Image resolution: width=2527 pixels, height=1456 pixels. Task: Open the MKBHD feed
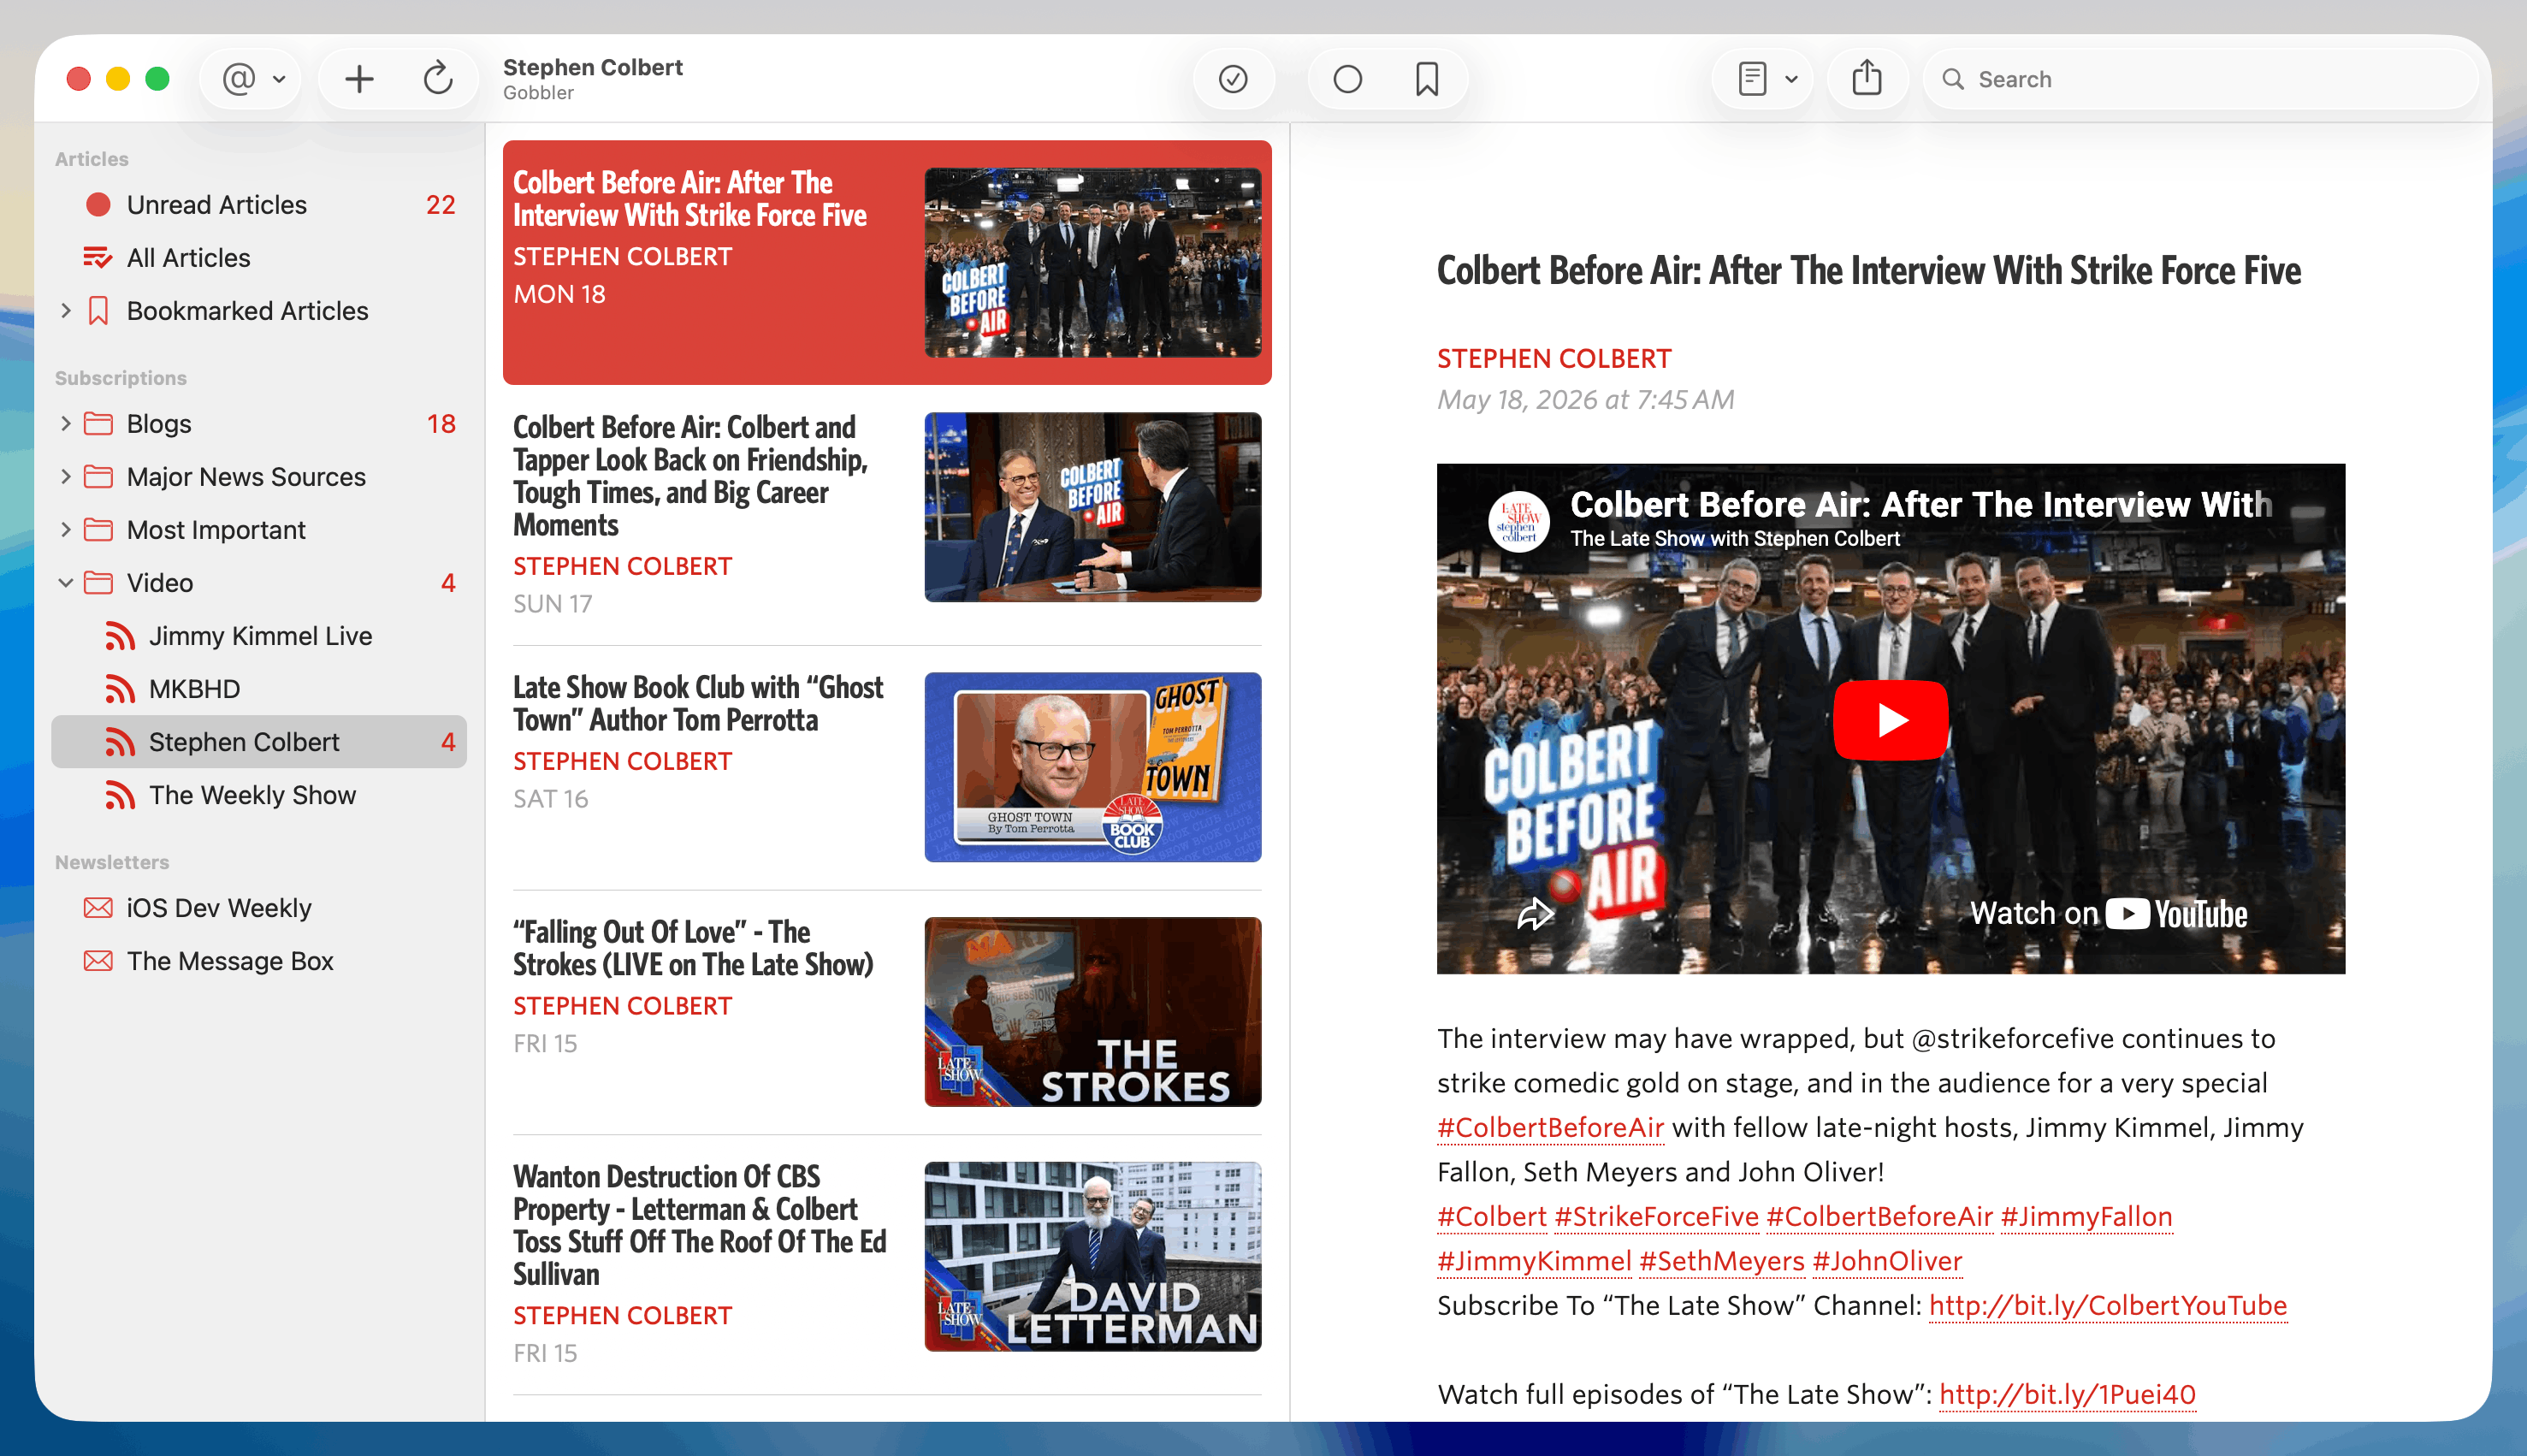(259, 689)
